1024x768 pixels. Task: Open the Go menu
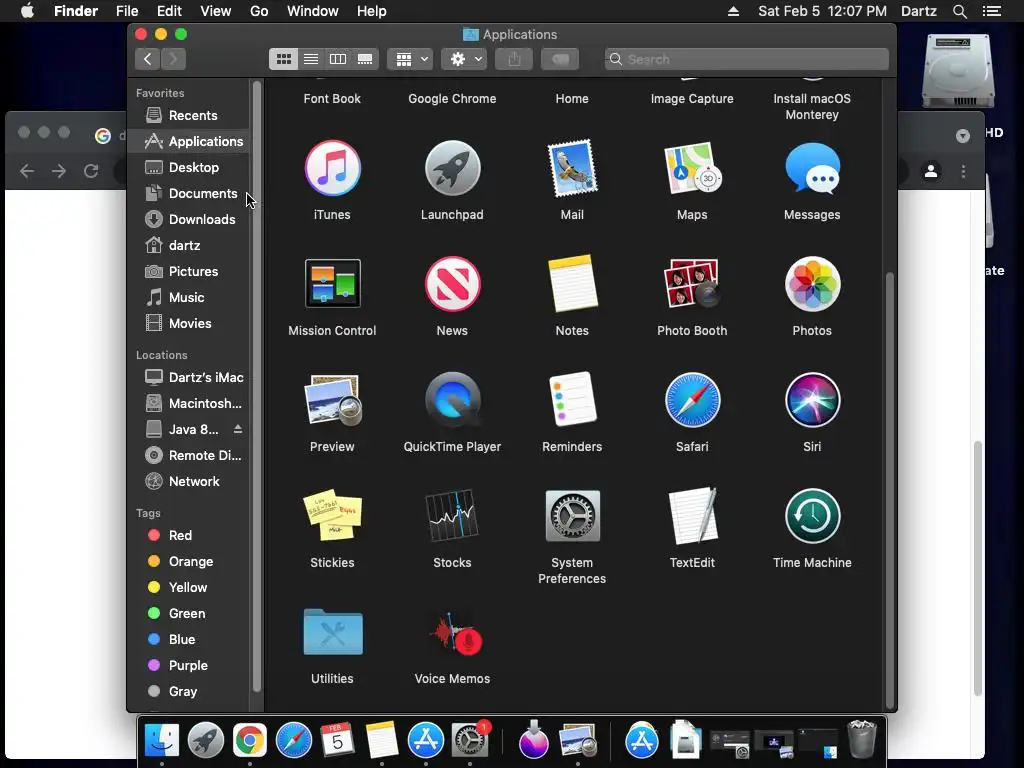tap(259, 11)
